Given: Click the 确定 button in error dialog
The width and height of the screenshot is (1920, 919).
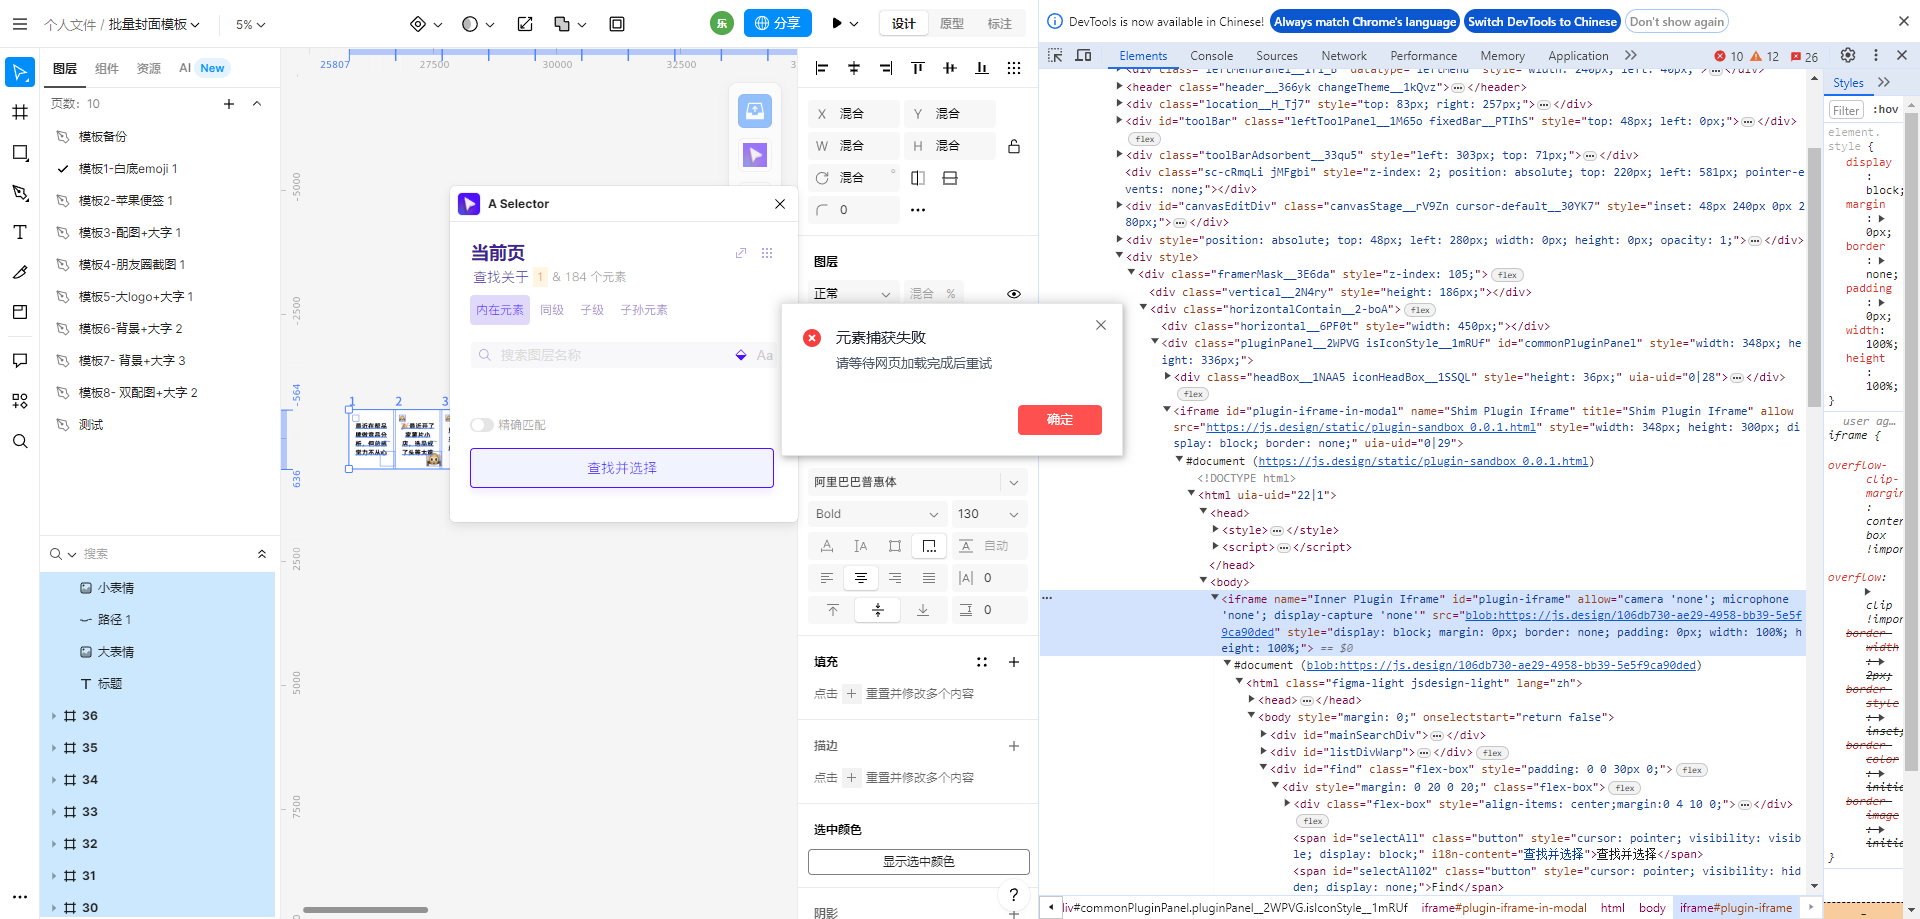Looking at the screenshot, I should [1059, 420].
